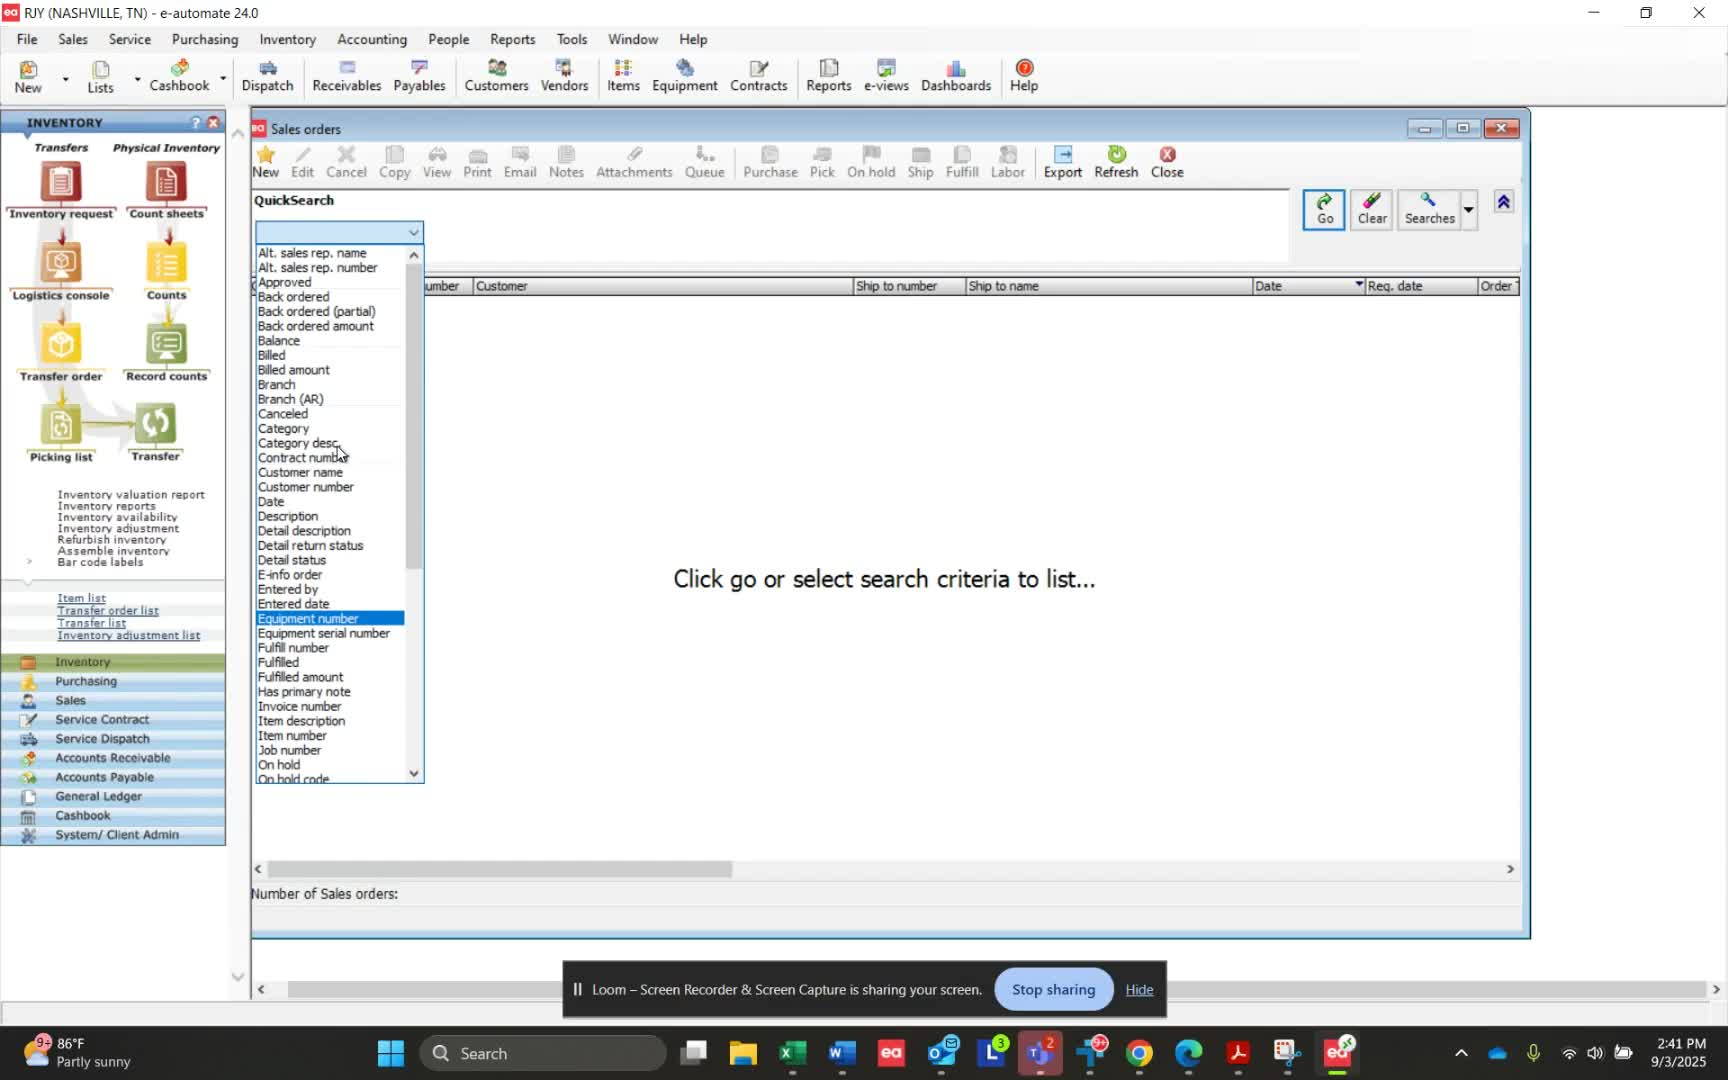Open the Lists button dropdown arrow

pos(136,78)
